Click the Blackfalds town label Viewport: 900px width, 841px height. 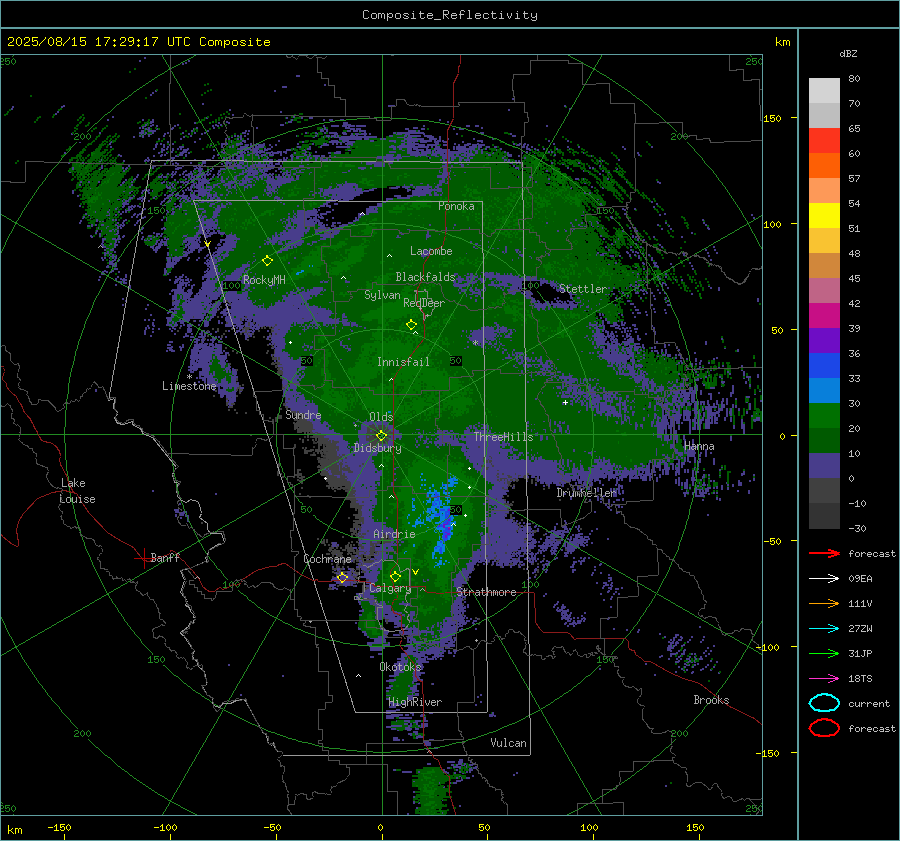click(x=425, y=277)
